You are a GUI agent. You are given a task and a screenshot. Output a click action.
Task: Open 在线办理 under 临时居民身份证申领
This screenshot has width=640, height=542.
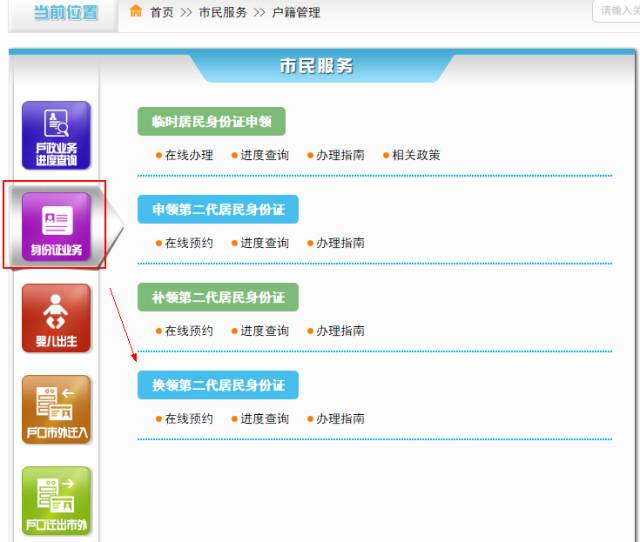coord(189,155)
